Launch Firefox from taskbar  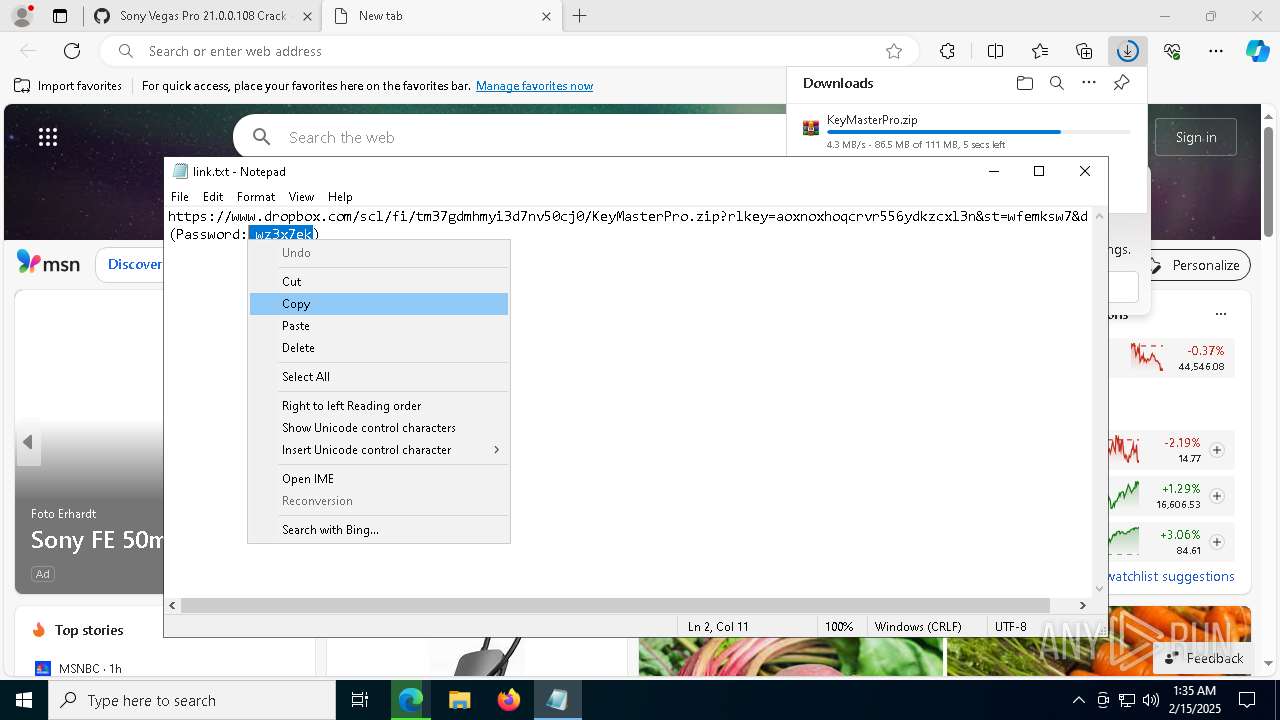point(508,700)
